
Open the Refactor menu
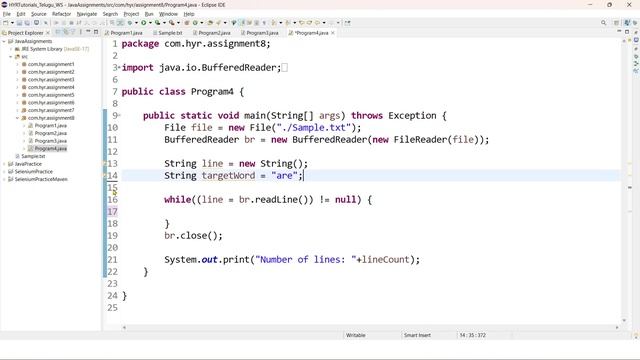[61, 14]
